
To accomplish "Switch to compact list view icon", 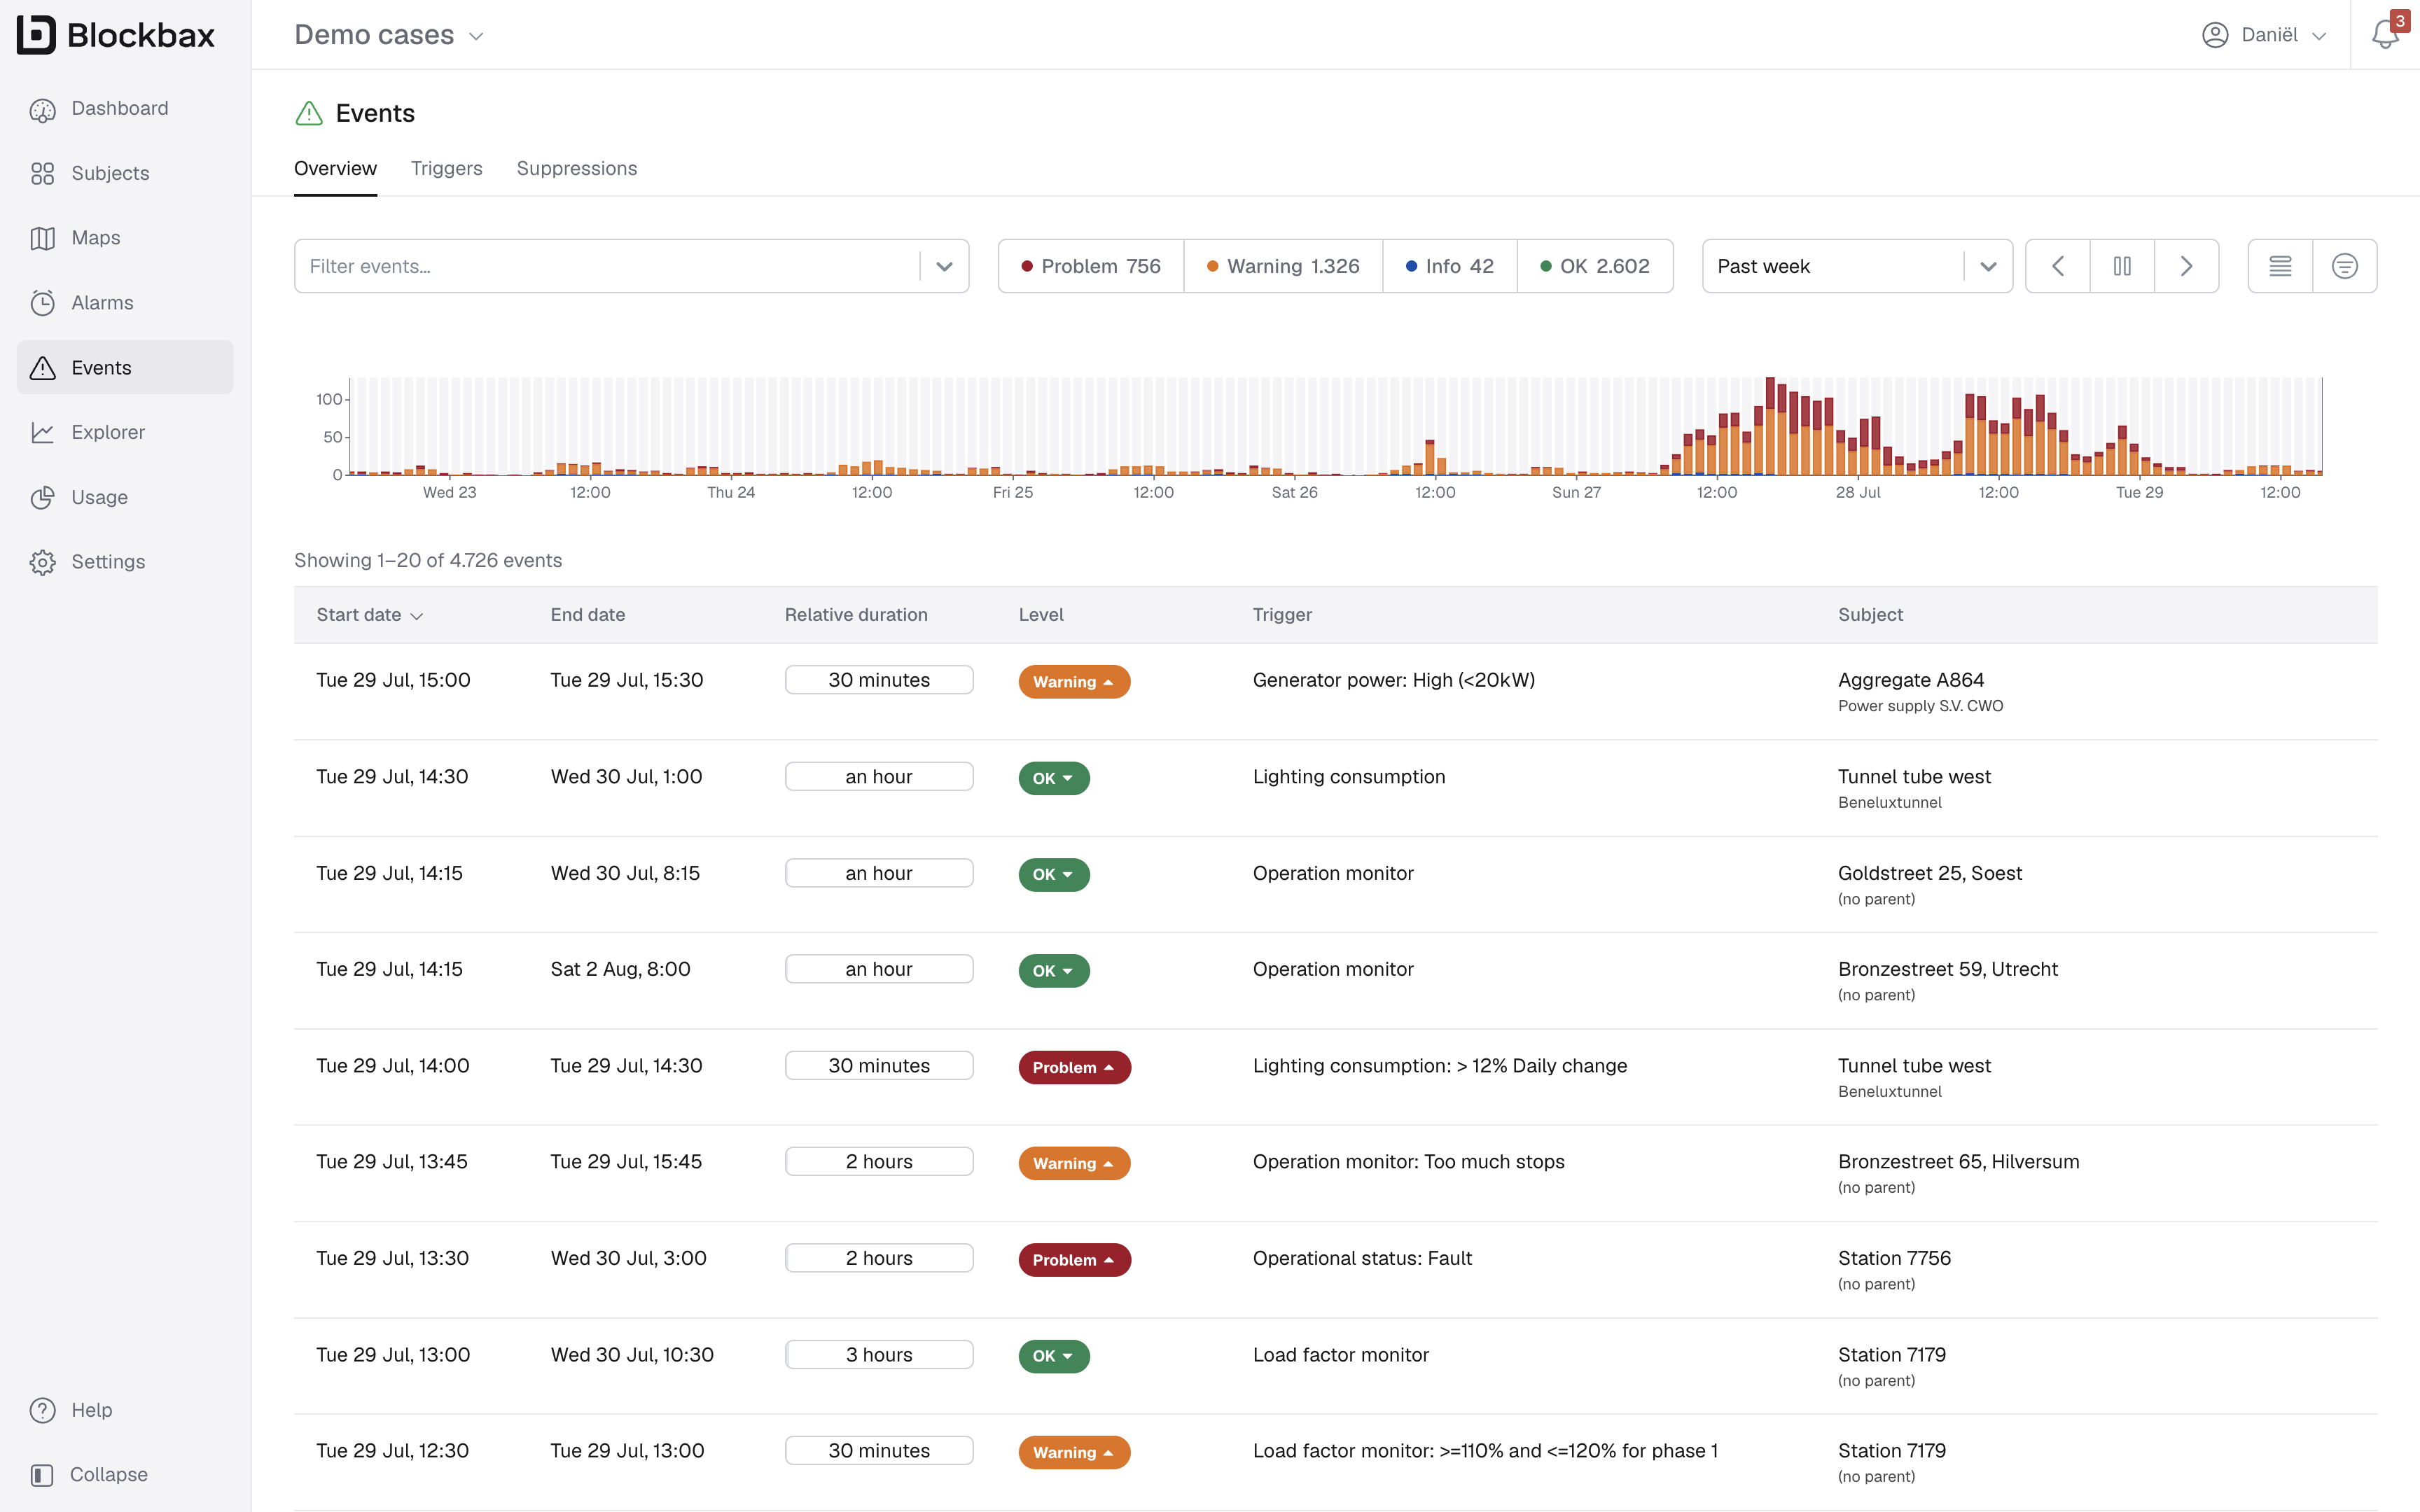I will click(2280, 266).
